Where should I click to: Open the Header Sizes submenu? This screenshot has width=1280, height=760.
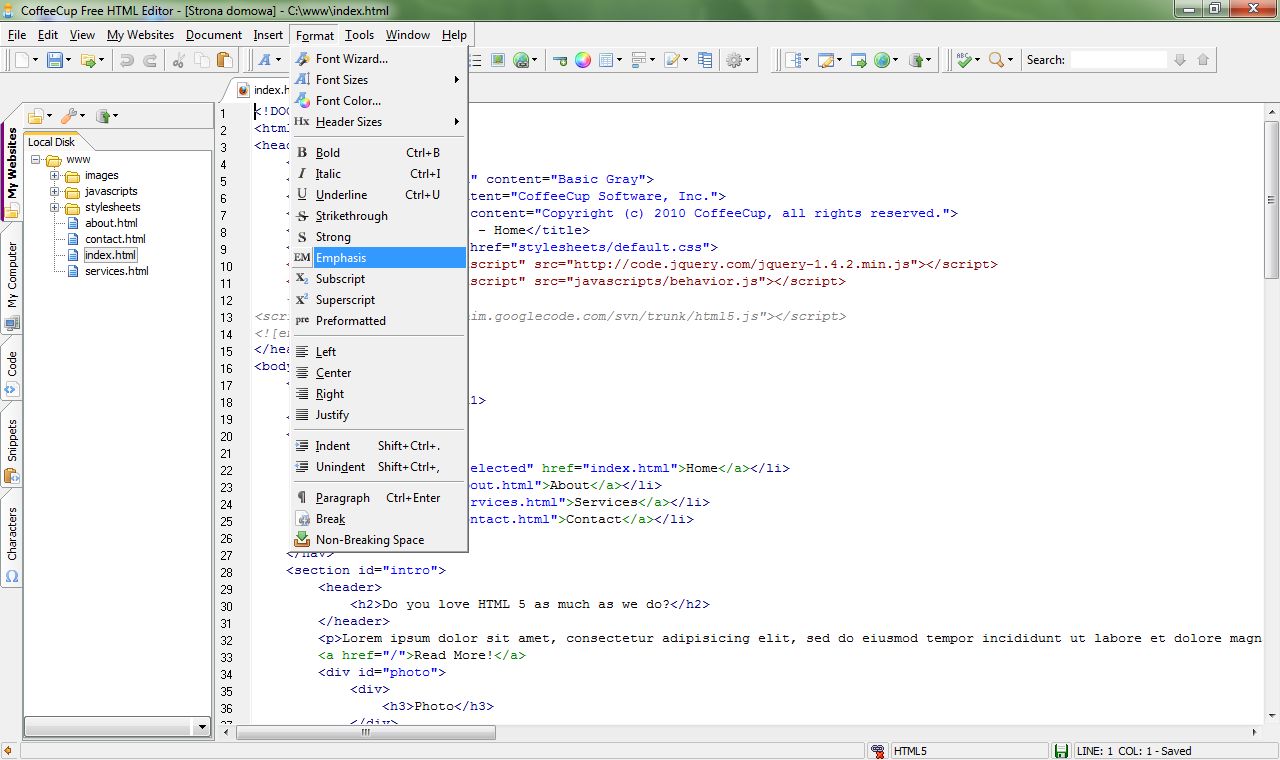coord(379,122)
